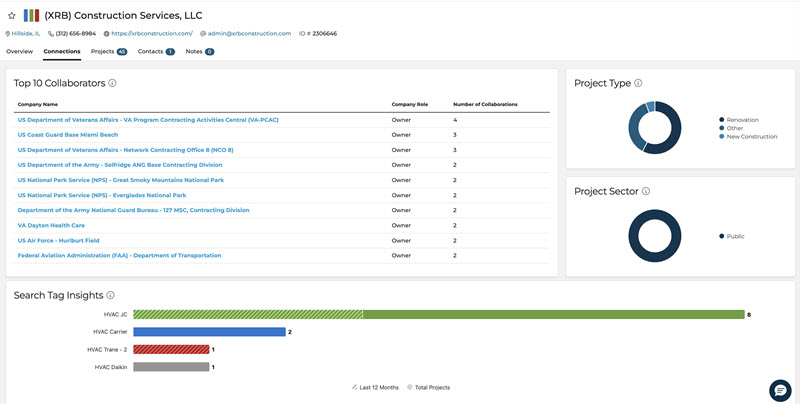Open Federal Aviation Administration collaborator link
This screenshot has width=800, height=404.
[x=119, y=255]
